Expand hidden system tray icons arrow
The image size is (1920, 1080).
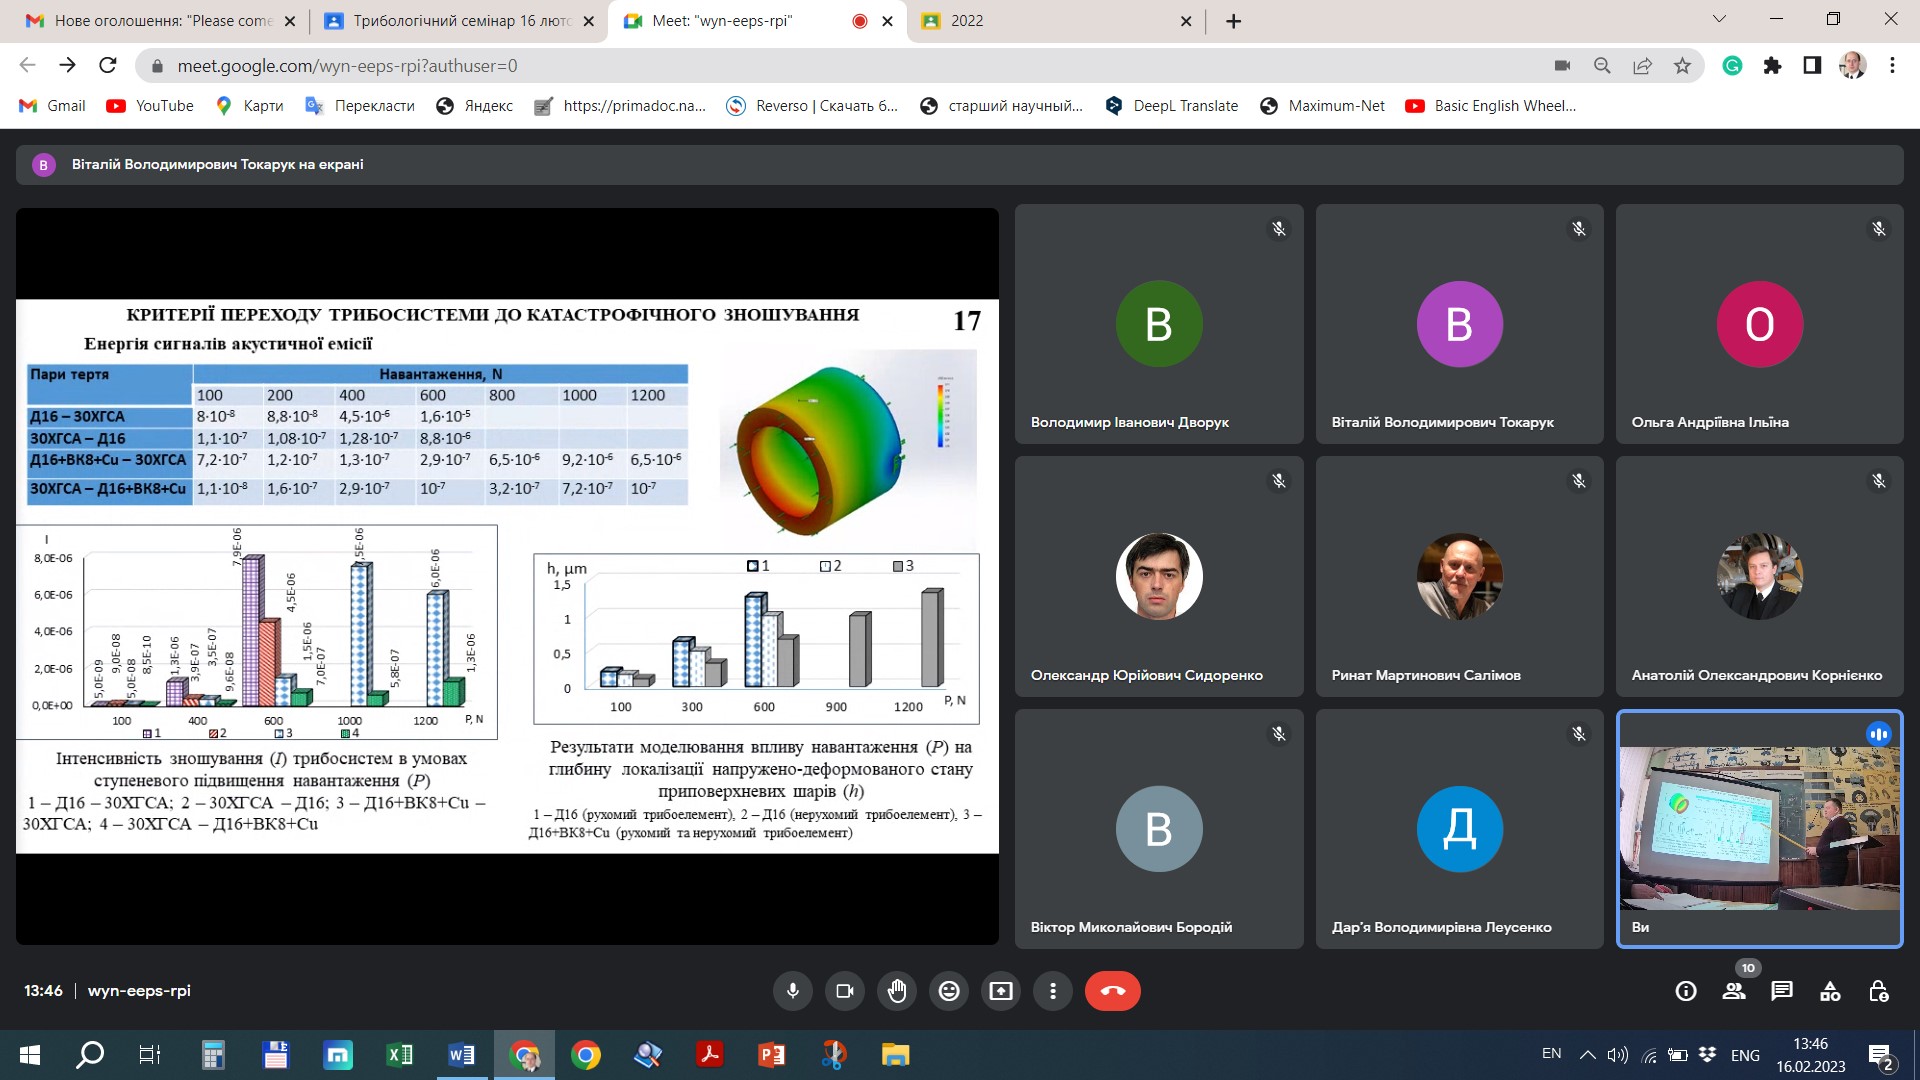coord(1587,1054)
